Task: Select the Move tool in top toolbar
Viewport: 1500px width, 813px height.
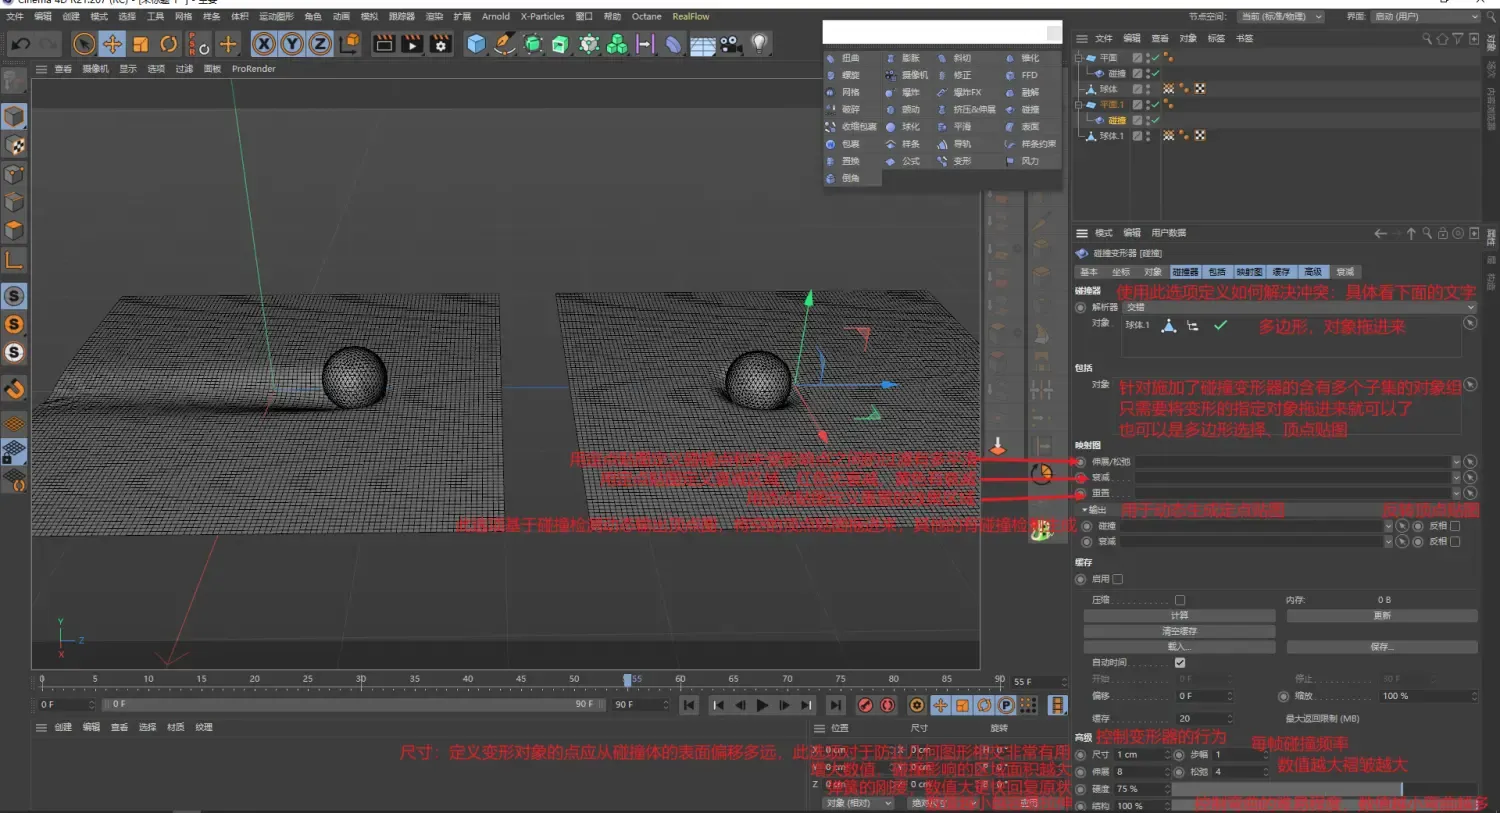Action: point(112,44)
